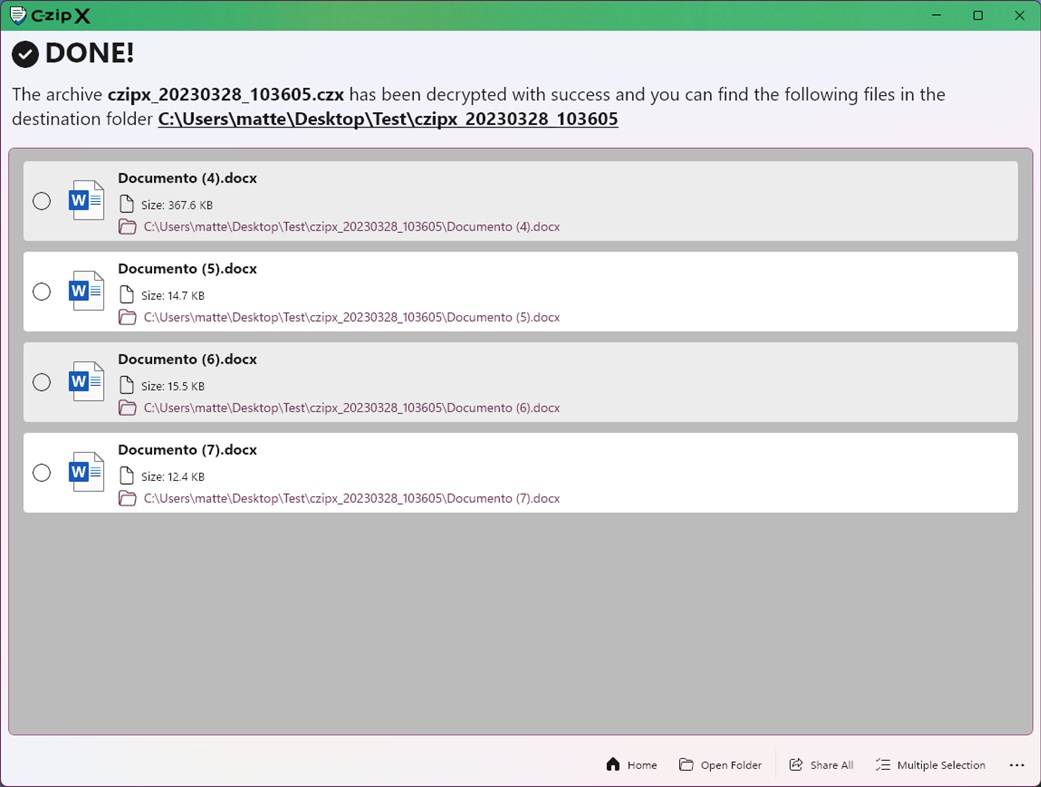
Task: Open the folder via Open Folder icon
Action: click(x=687, y=764)
